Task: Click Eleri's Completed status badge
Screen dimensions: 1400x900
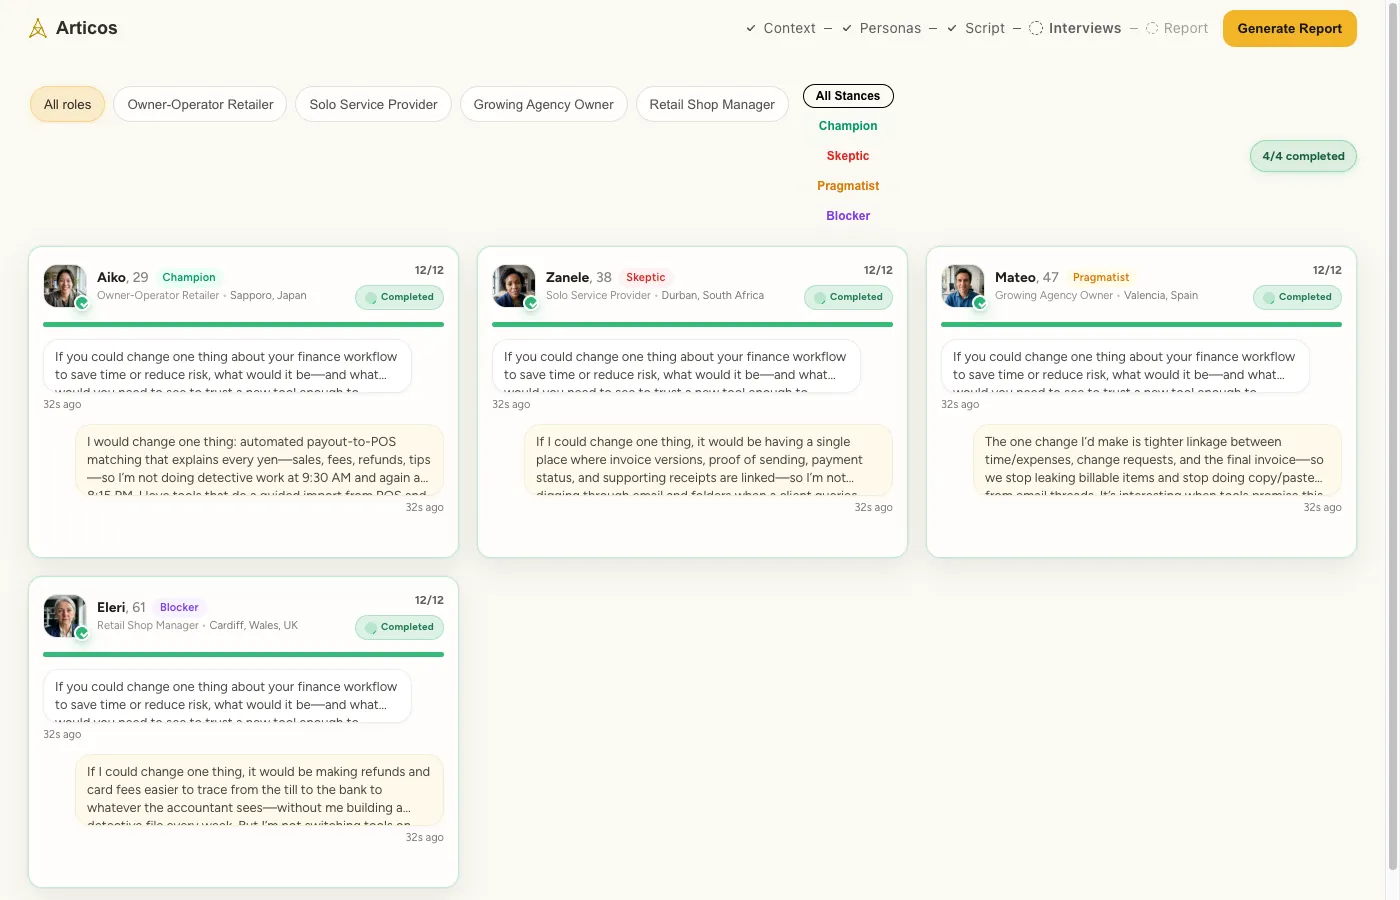Action: (x=399, y=627)
